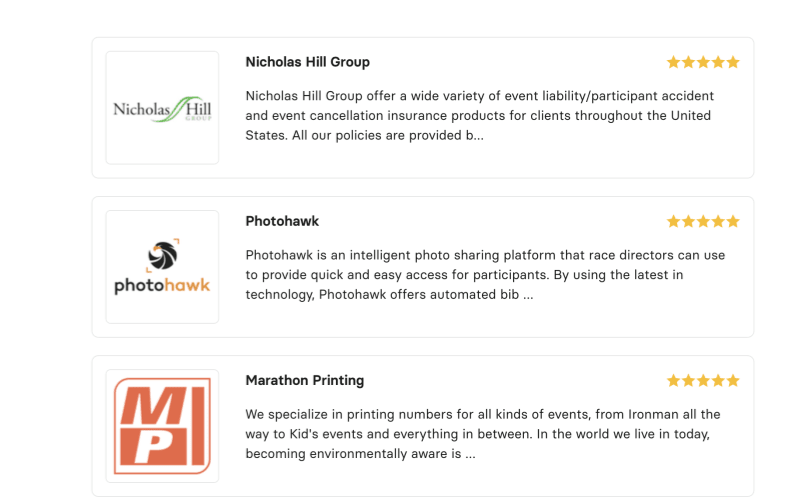Click first star of Photohawk rating
The image size is (800, 500).
click(x=674, y=221)
